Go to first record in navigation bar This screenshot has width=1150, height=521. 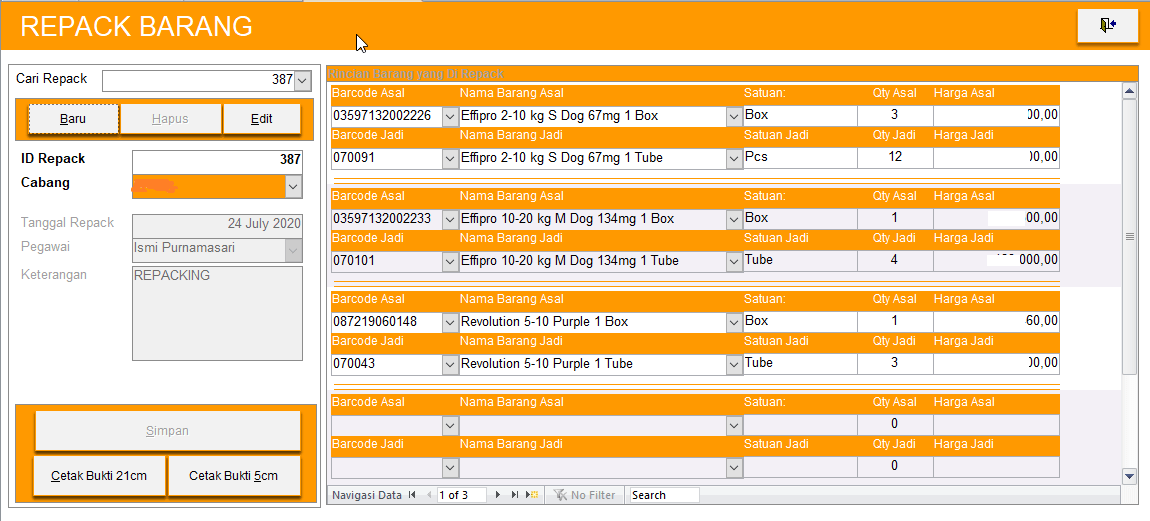pos(412,495)
